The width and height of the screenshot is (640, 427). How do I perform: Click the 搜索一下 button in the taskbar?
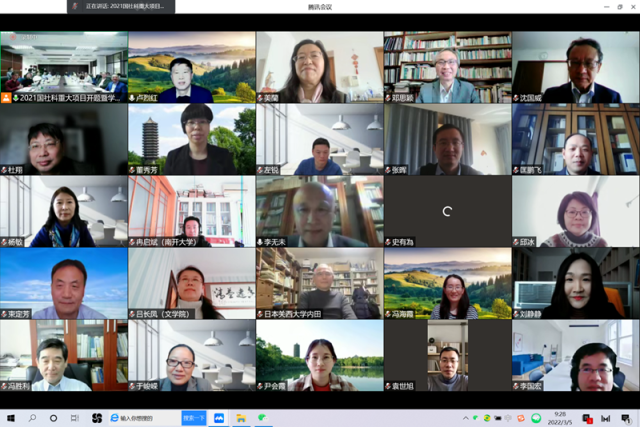click(x=194, y=418)
